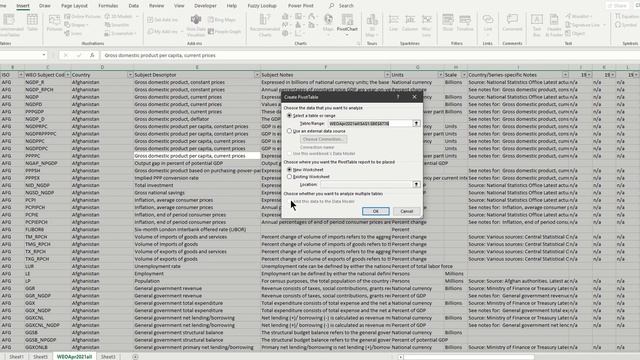Open help in Create PivotTable dialog
Viewport: 640px width, 360px height.
click(398, 97)
